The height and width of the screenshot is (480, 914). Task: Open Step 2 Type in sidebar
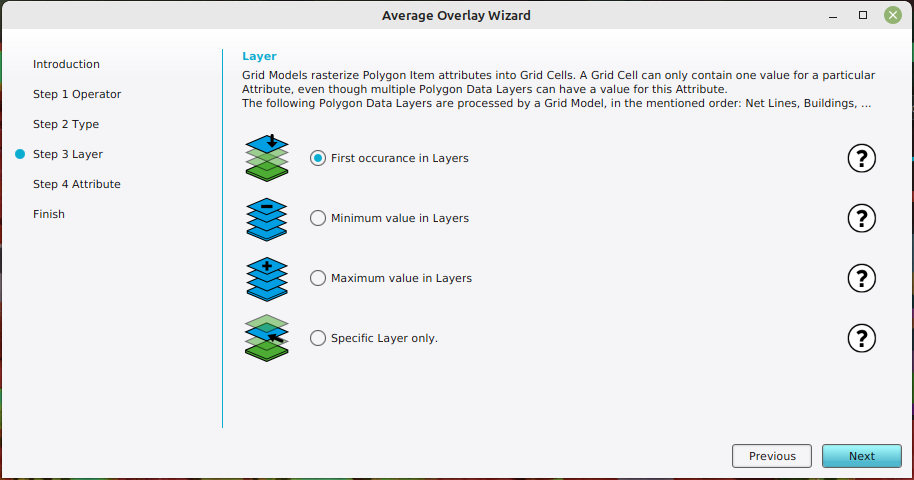coord(66,124)
